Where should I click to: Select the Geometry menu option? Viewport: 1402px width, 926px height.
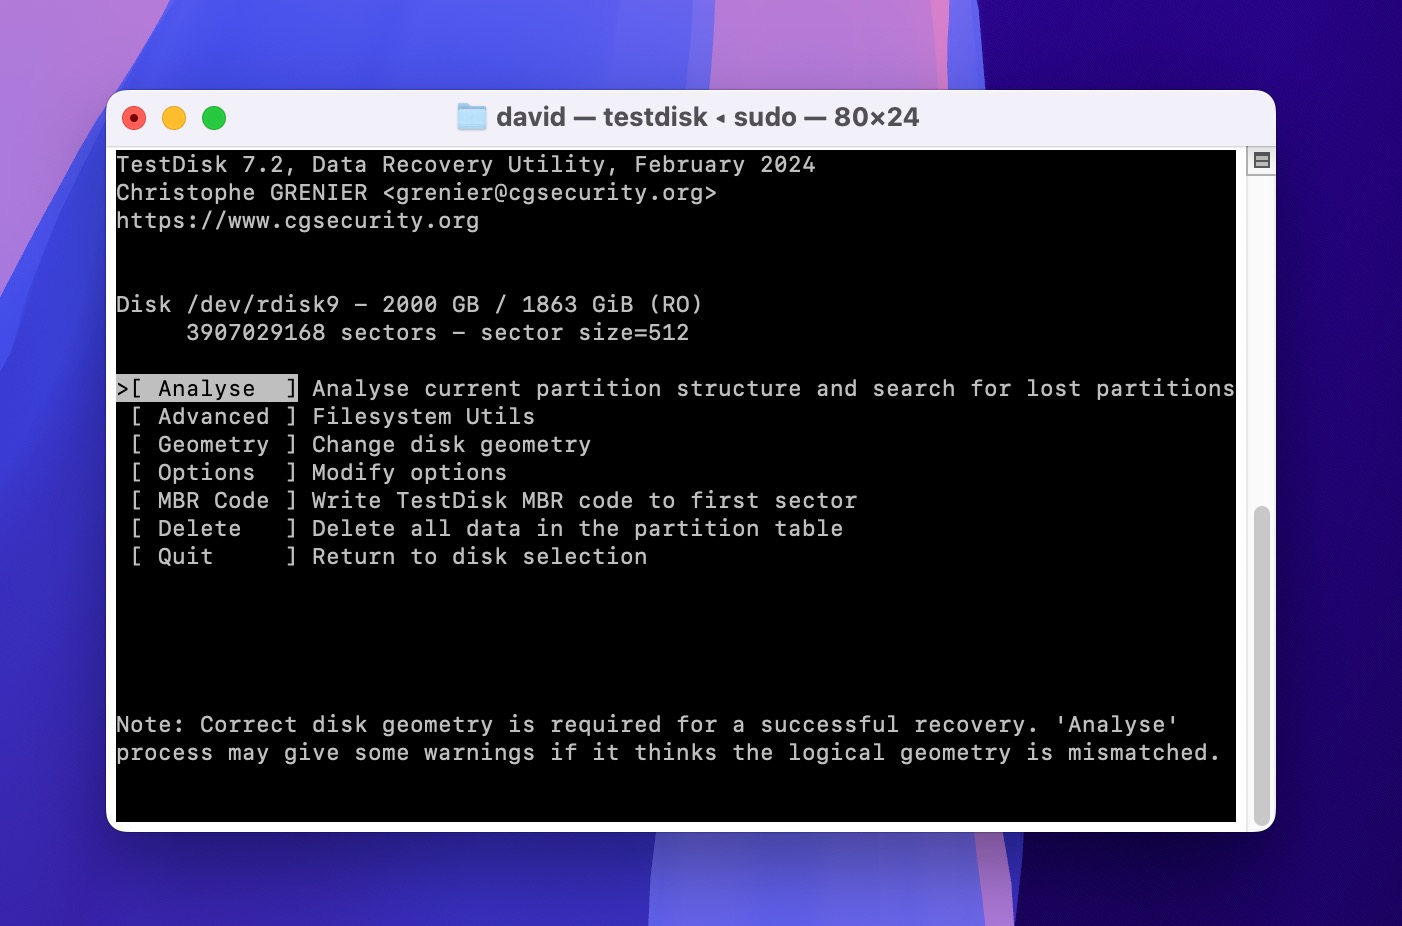click(x=214, y=444)
